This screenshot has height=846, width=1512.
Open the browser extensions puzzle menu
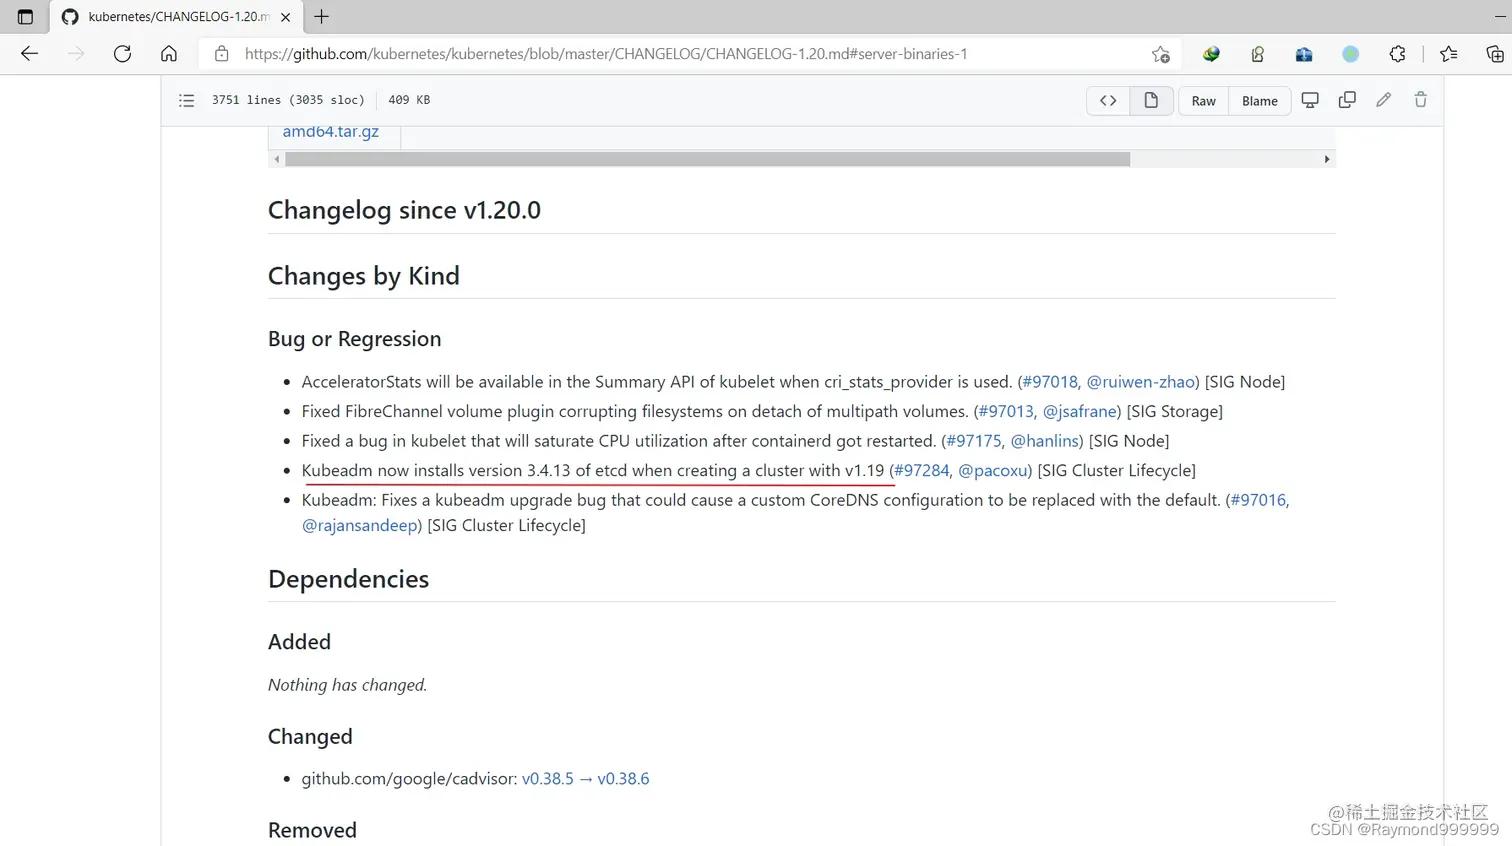(x=1398, y=54)
